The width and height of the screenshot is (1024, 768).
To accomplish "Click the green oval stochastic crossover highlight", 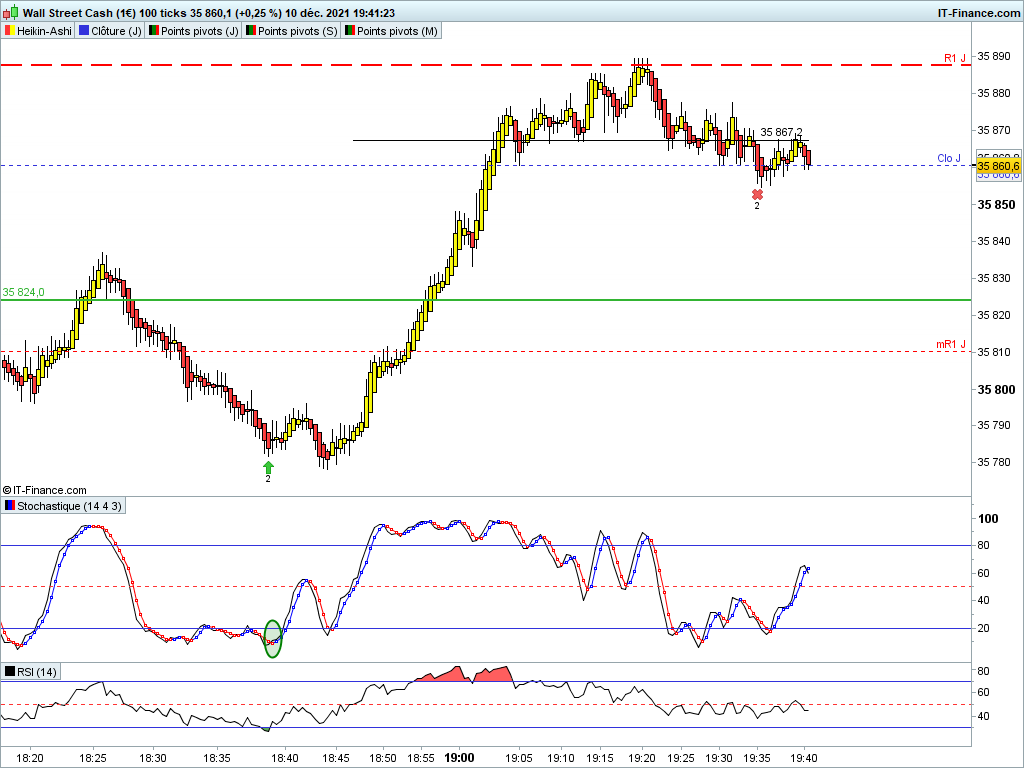I will 273,639.
